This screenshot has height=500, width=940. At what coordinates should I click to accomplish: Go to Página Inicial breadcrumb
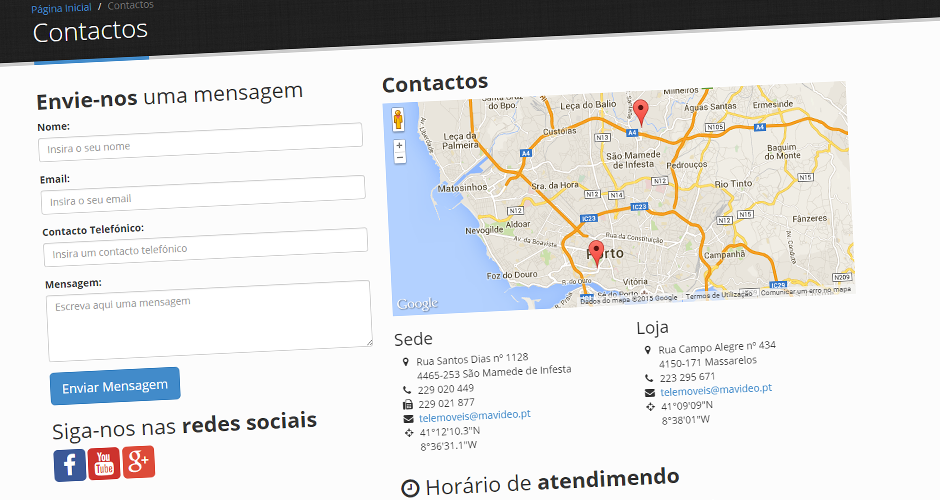(x=61, y=8)
